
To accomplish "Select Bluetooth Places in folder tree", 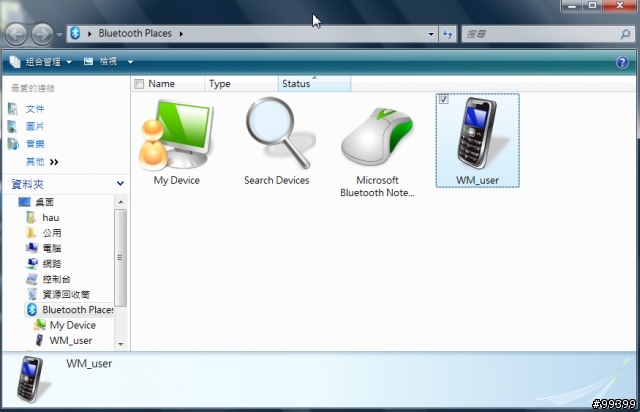I will [x=70, y=310].
